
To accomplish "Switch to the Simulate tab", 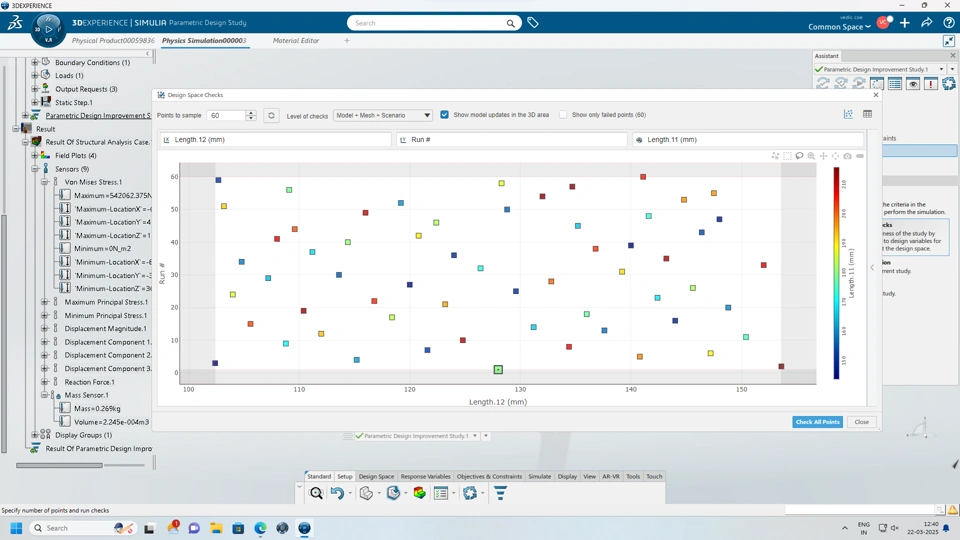I will (x=539, y=476).
